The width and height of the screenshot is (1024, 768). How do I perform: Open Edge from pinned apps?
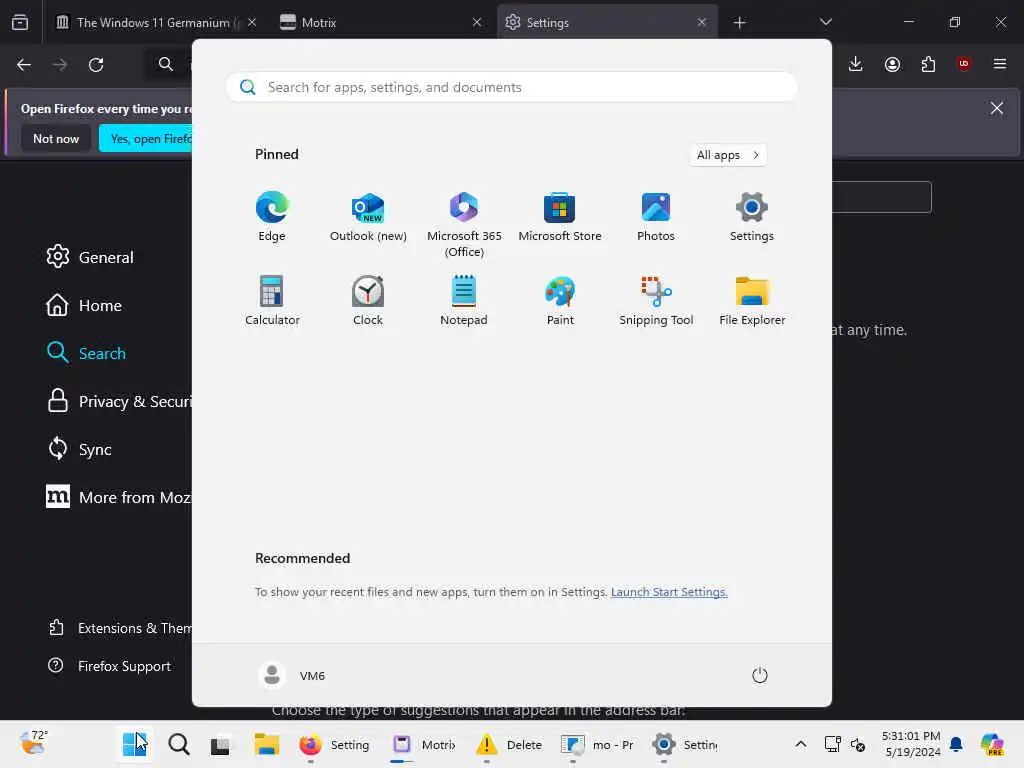click(272, 217)
